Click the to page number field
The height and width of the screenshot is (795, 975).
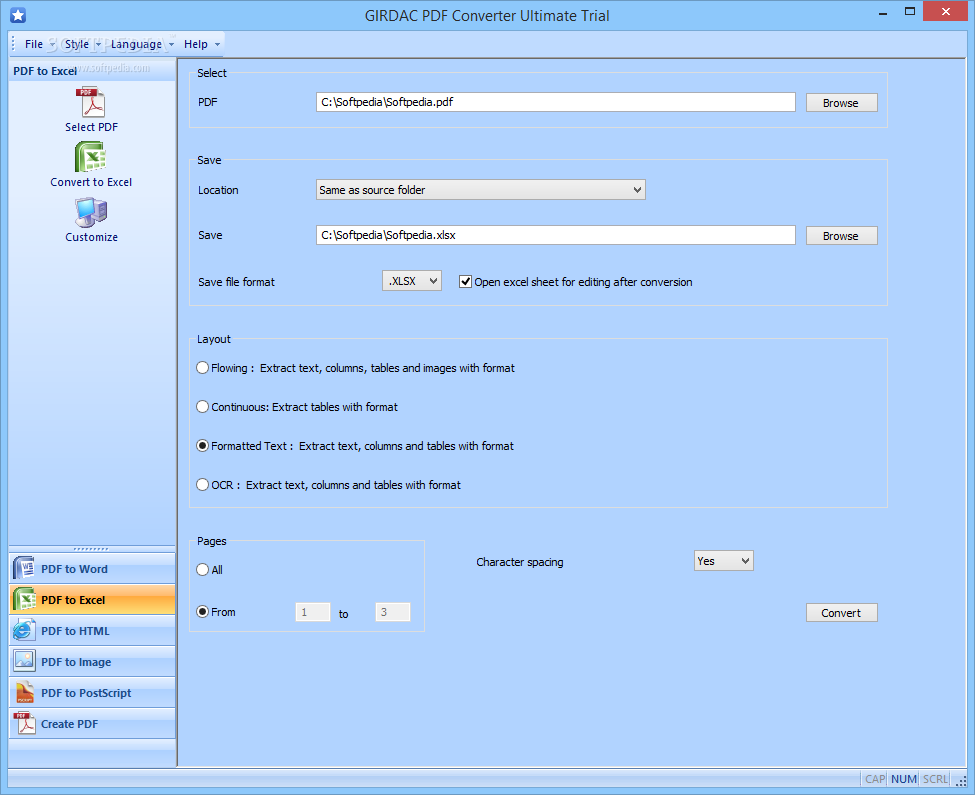[x=392, y=612]
